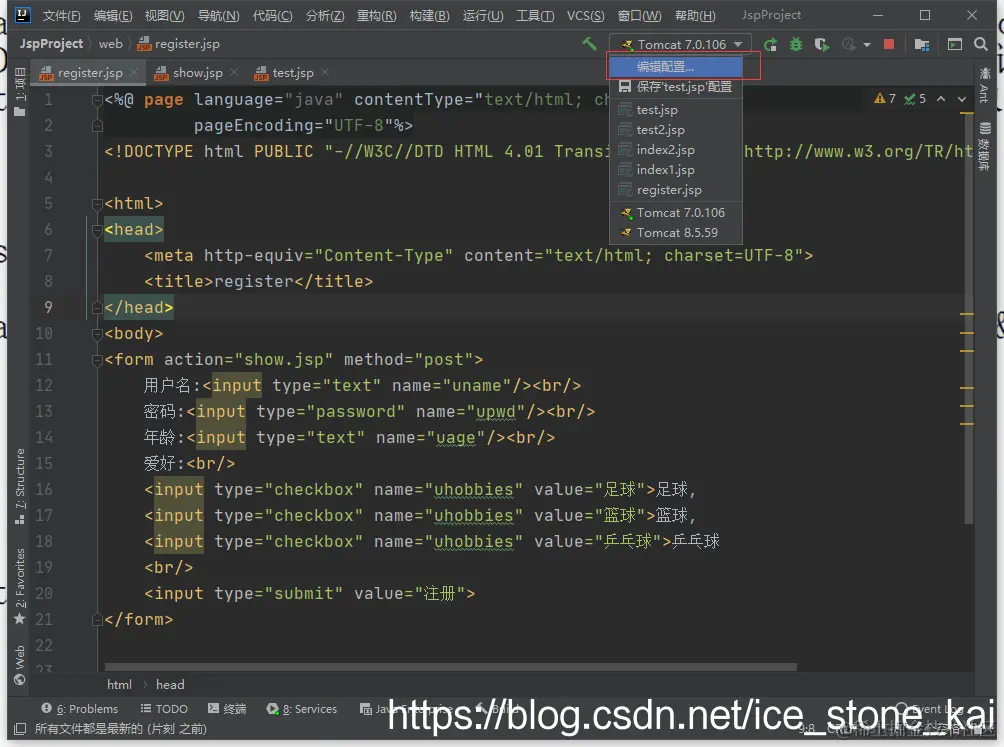This screenshot has height=747, width=1004.
Task: Close the test.jsp tab
Action: [x=325, y=72]
